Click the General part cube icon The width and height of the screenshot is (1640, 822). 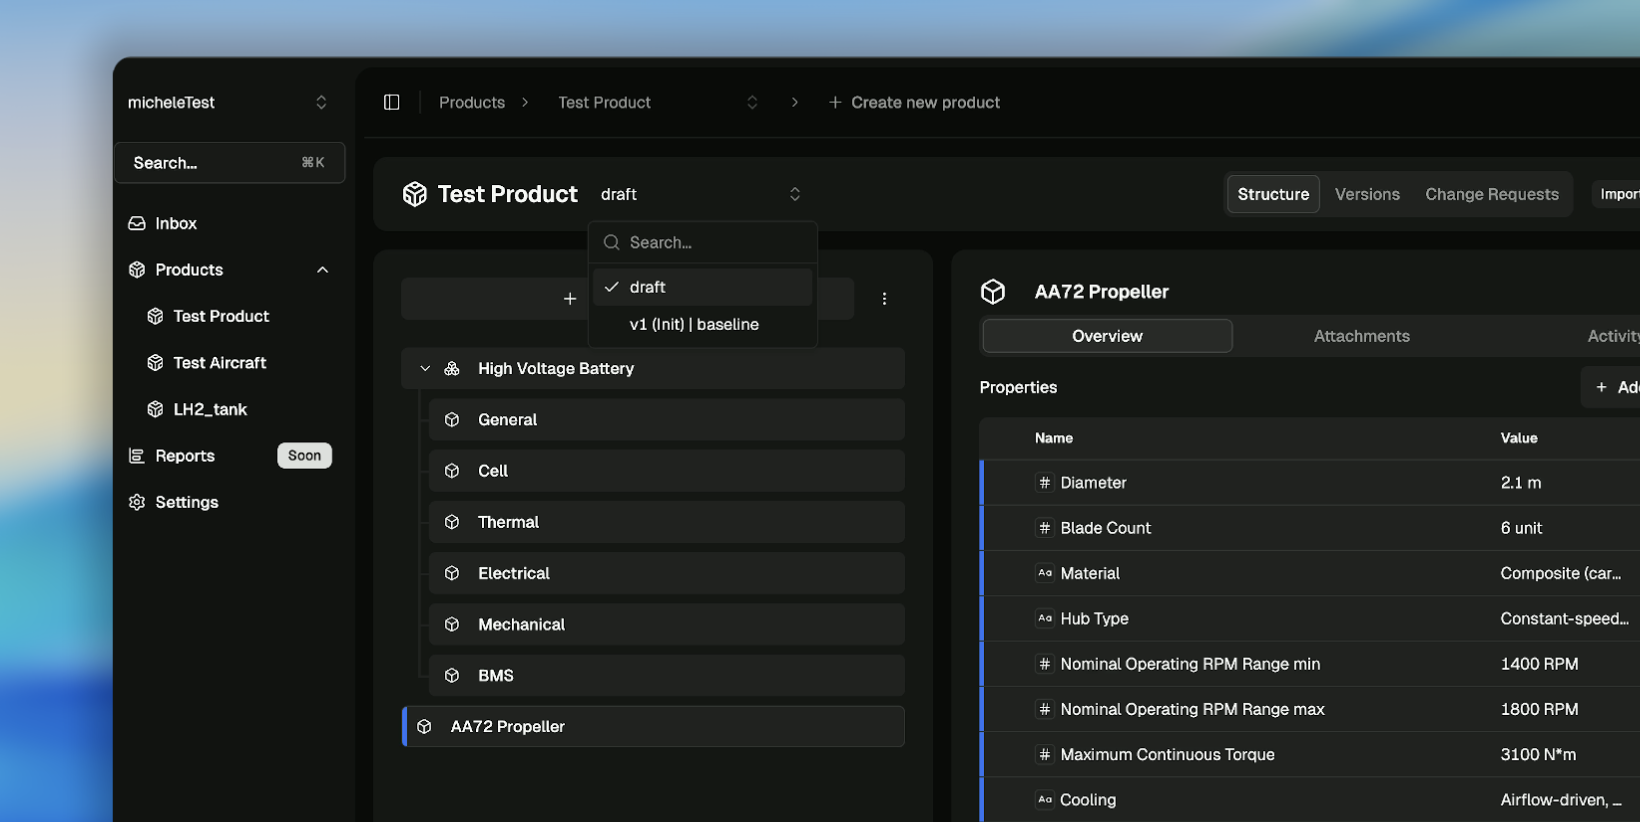[452, 420]
